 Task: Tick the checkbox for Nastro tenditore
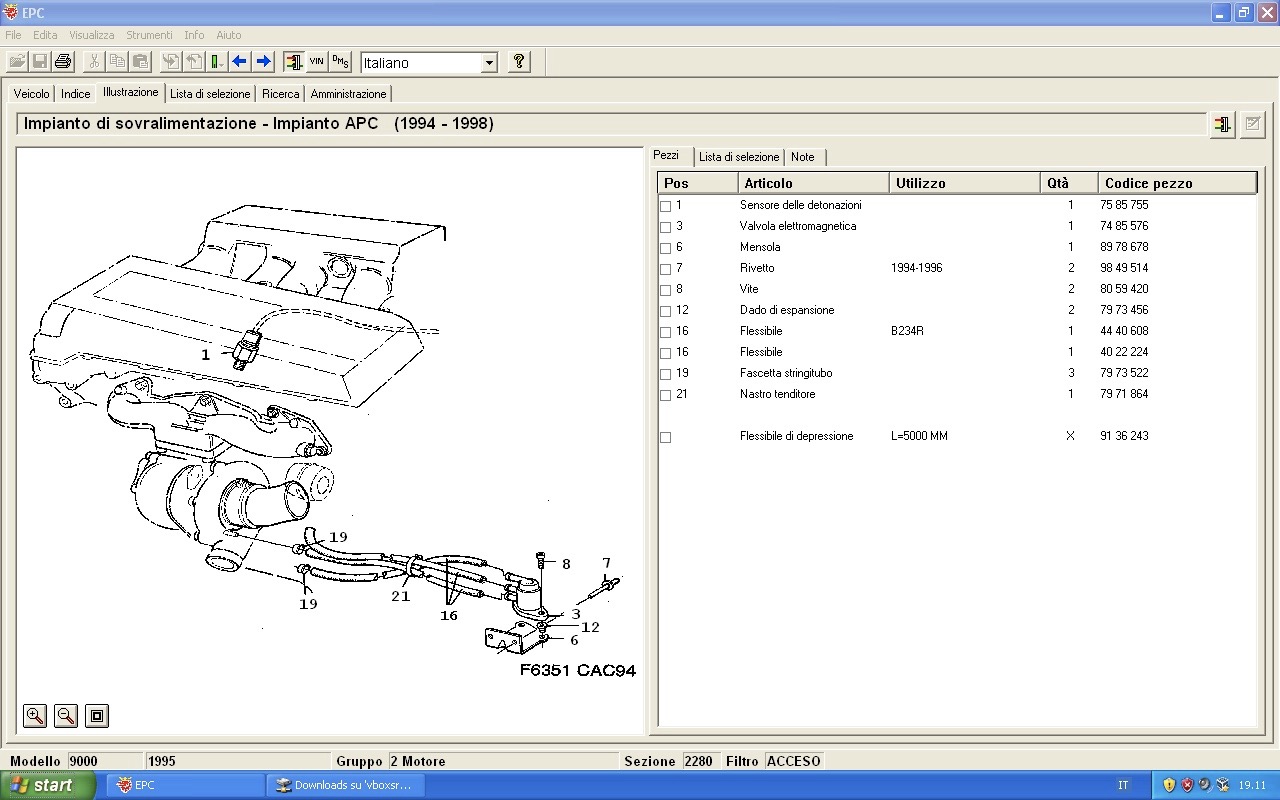[666, 395]
